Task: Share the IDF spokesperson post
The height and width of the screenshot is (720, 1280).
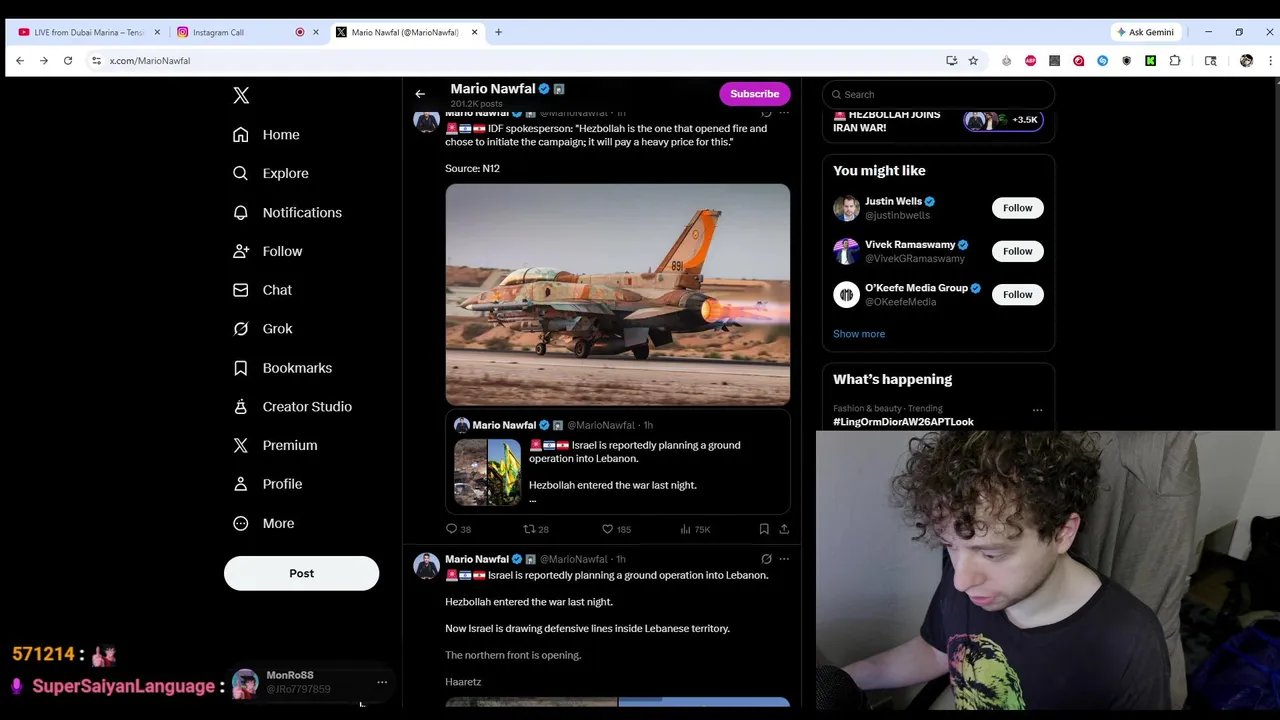Action: point(784,529)
